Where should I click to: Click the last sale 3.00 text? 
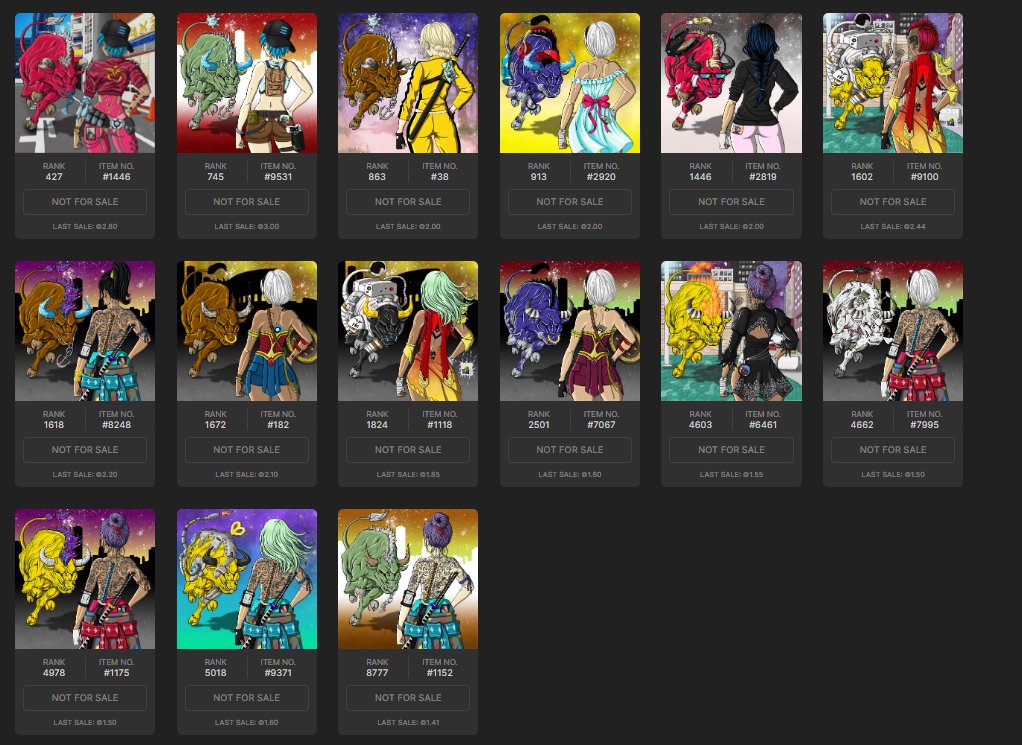[x=247, y=227]
